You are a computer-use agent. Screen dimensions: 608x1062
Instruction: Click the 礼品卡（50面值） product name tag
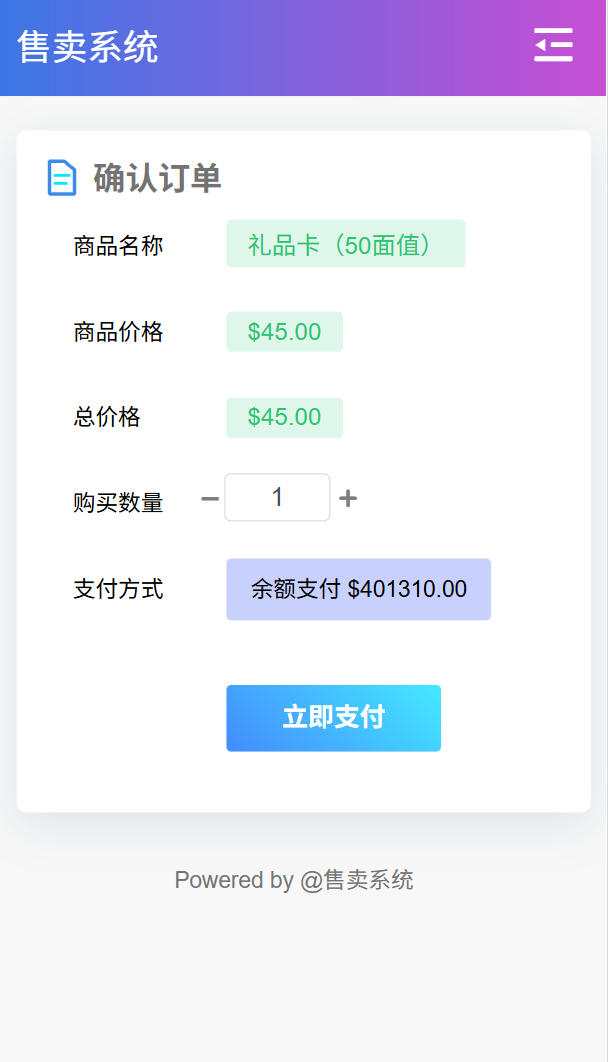coord(345,244)
